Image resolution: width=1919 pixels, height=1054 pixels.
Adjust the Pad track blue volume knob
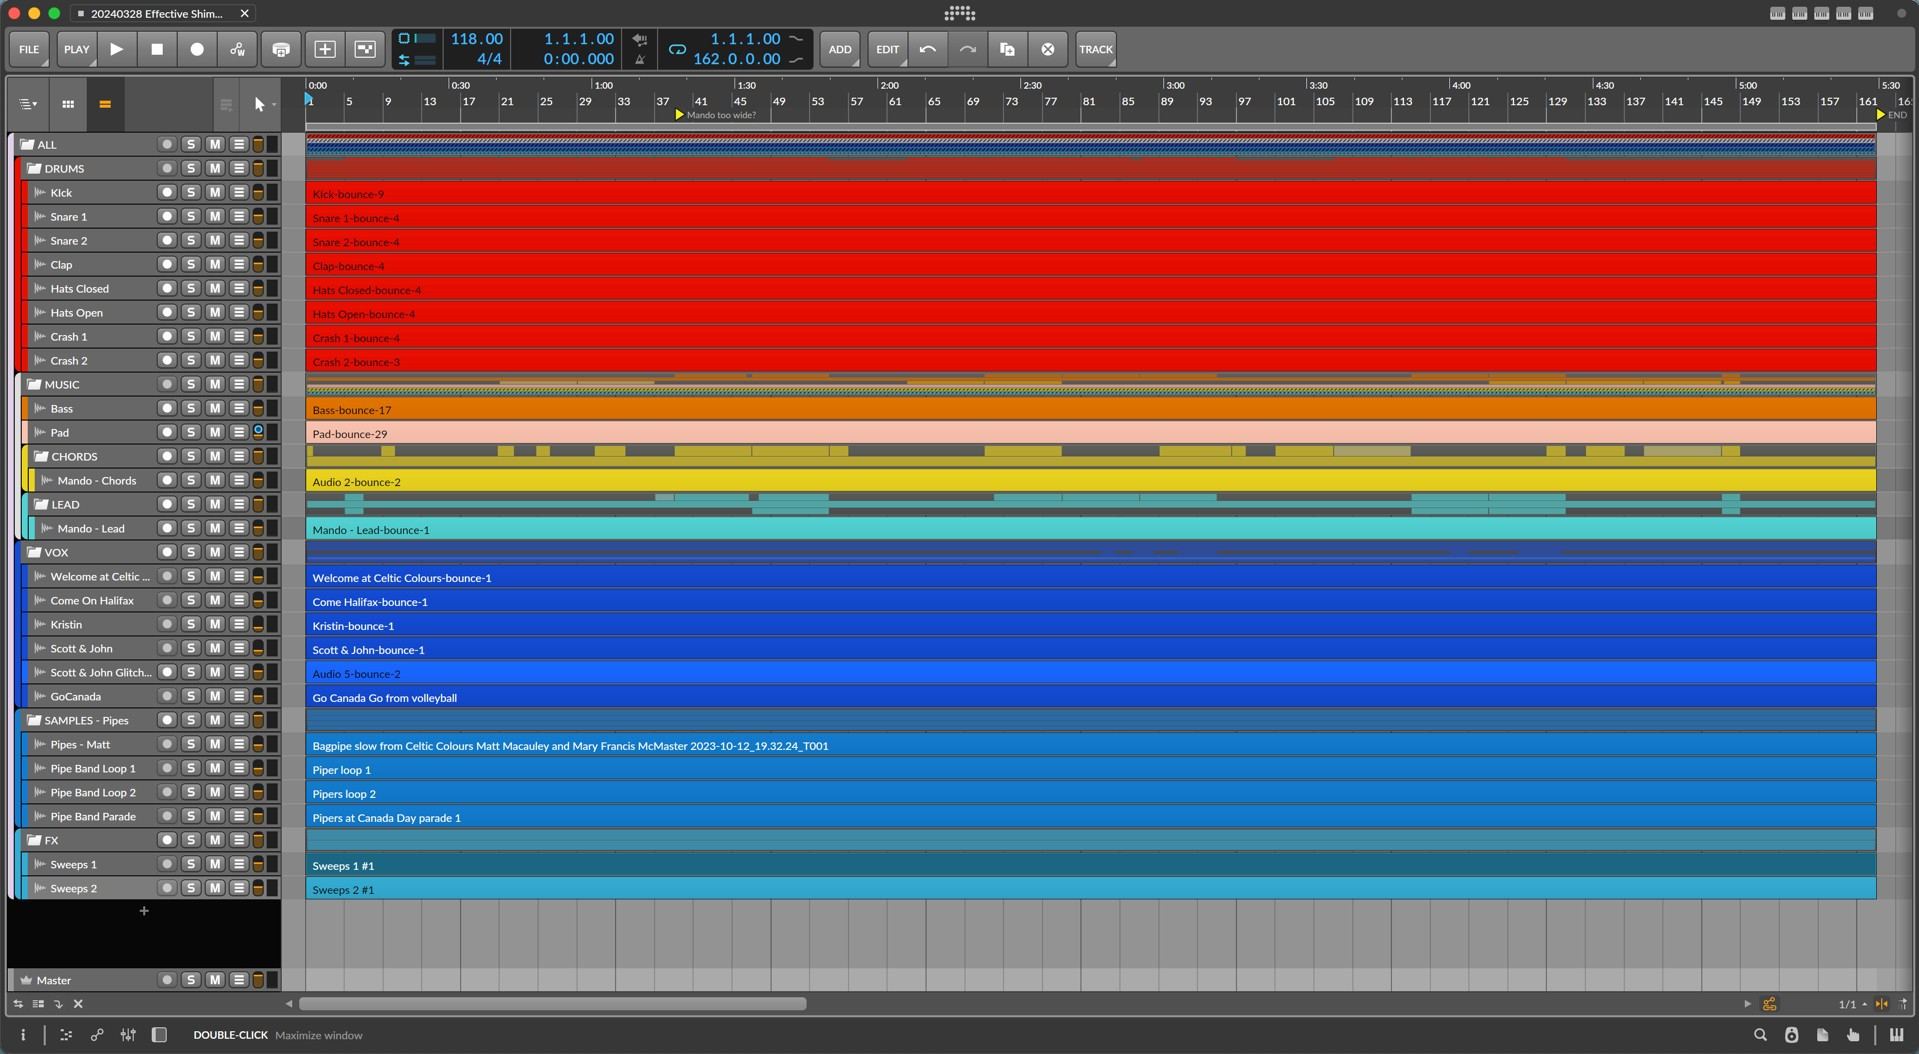click(x=258, y=432)
